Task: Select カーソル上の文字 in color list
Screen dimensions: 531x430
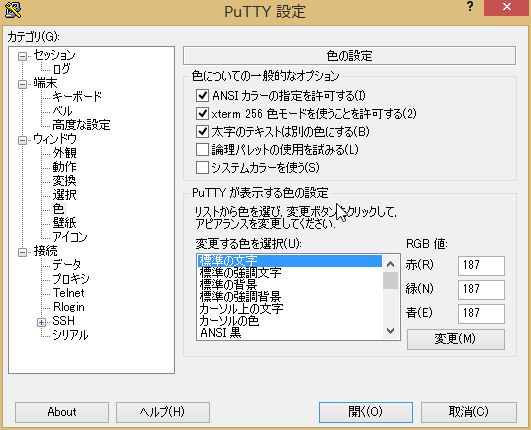Action: (x=290, y=308)
